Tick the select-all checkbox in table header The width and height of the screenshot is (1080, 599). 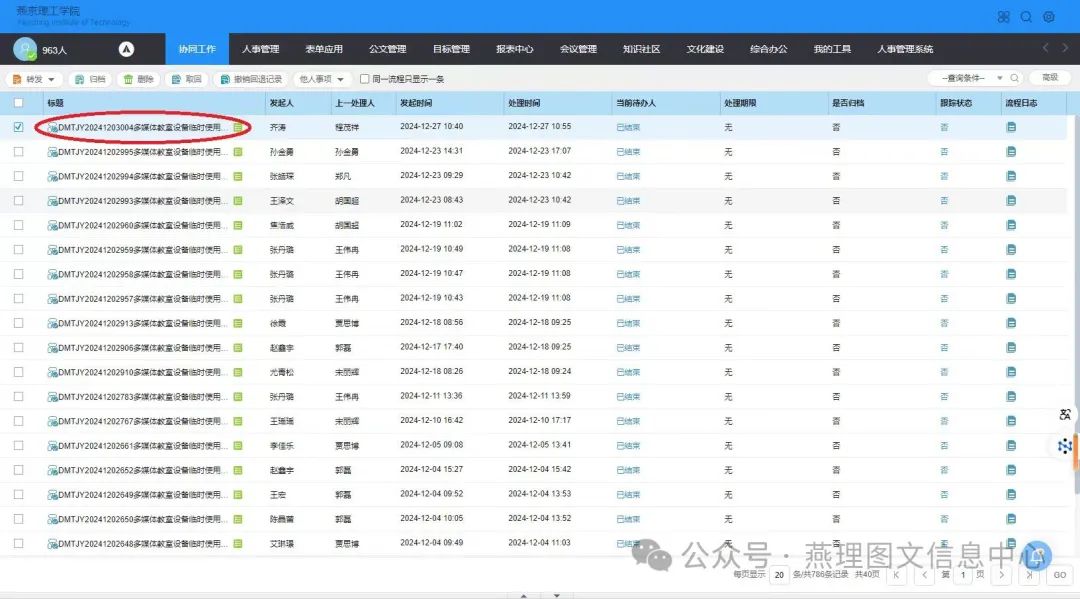18,103
